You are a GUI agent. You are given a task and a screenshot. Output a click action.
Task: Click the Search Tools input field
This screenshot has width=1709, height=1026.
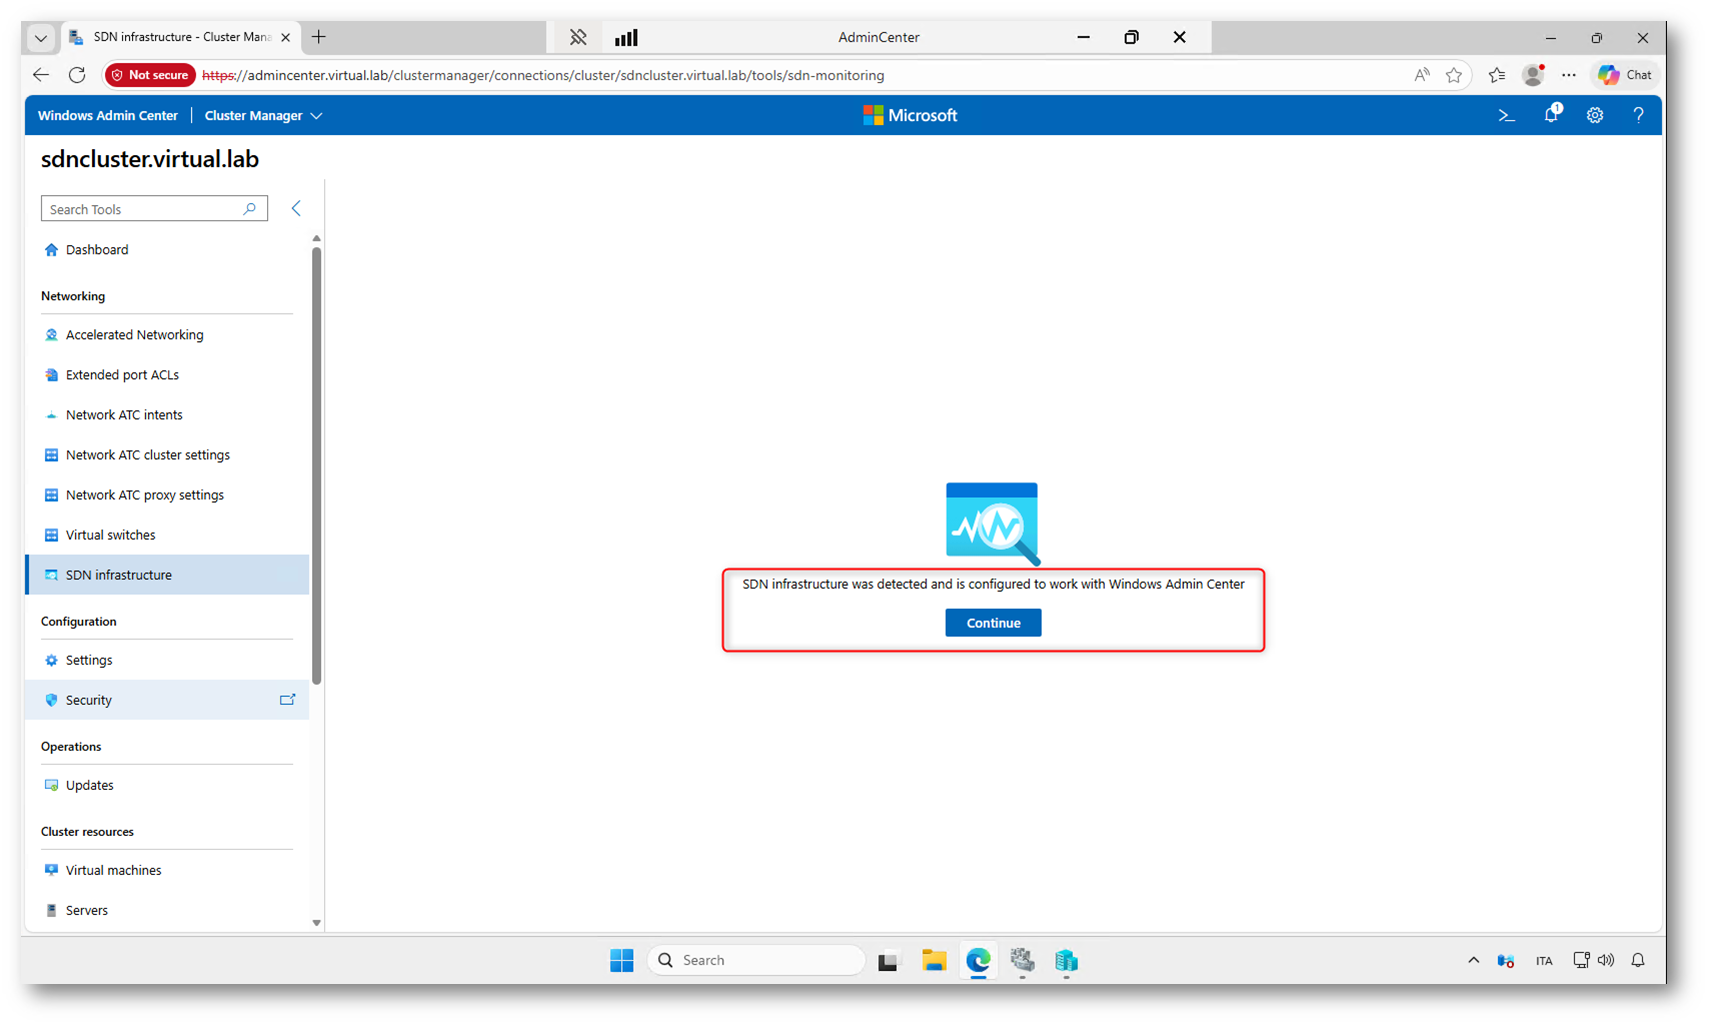pyautogui.click(x=154, y=208)
